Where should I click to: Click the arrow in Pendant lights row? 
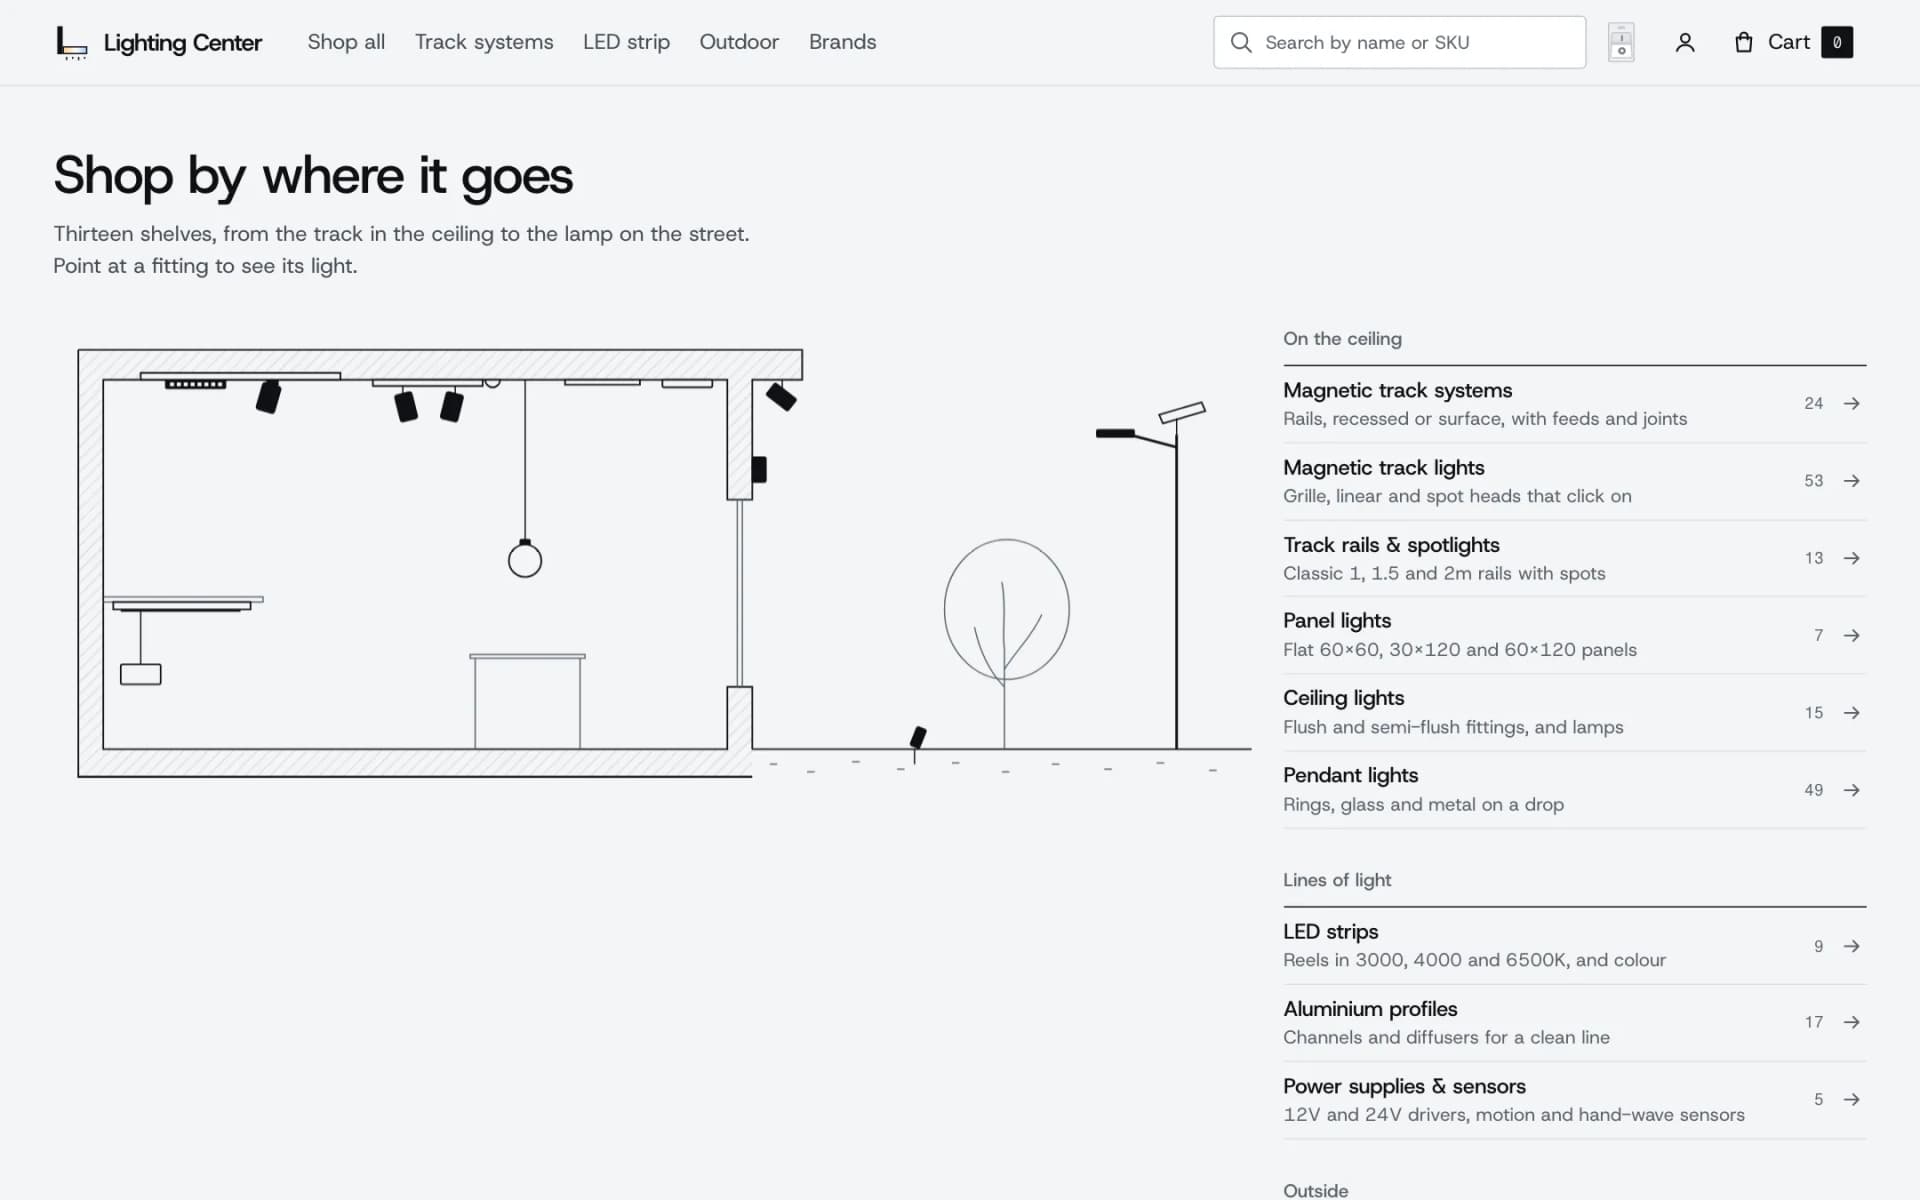coord(1852,790)
